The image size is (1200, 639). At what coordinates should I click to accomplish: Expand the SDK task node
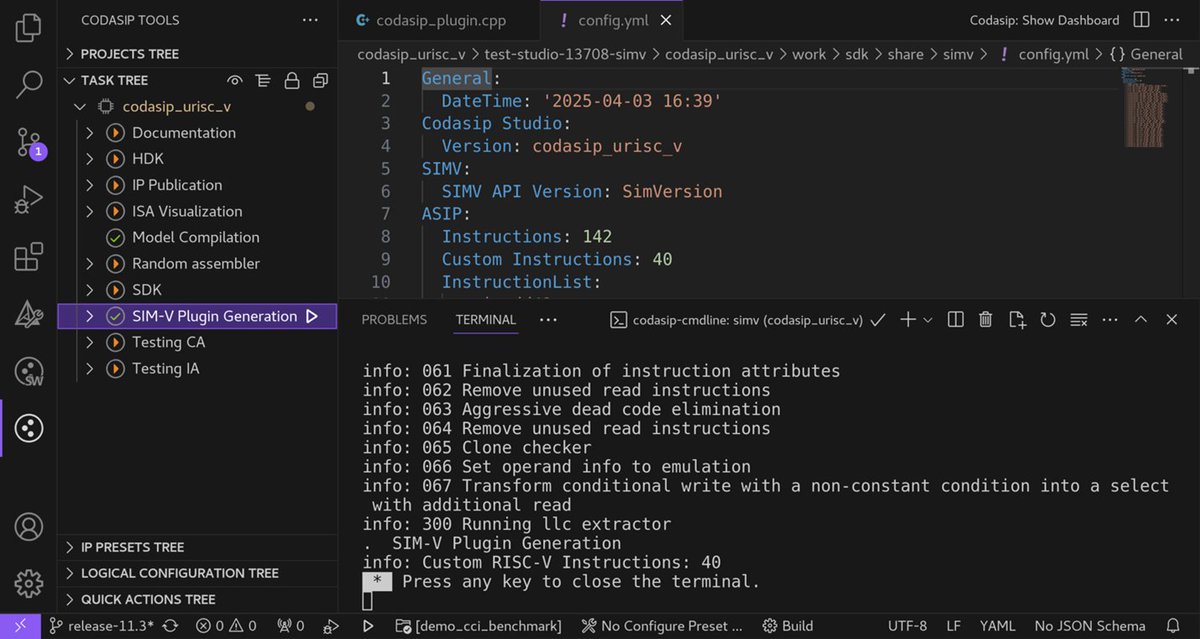pos(90,290)
